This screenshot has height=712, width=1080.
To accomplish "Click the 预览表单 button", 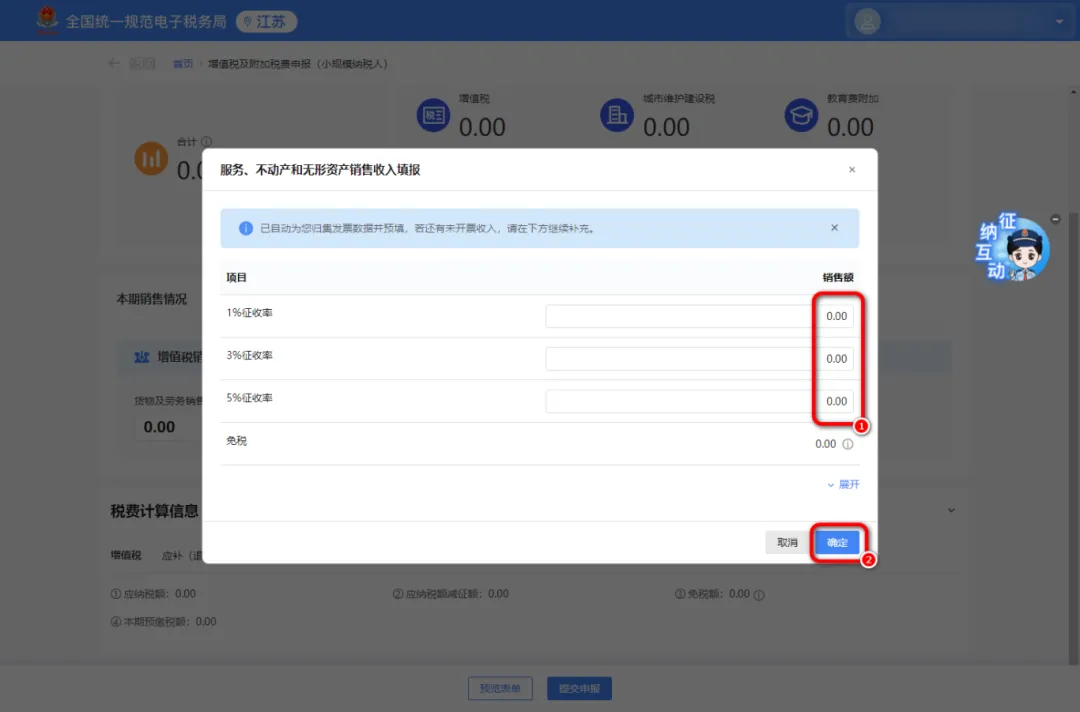I will [501, 688].
